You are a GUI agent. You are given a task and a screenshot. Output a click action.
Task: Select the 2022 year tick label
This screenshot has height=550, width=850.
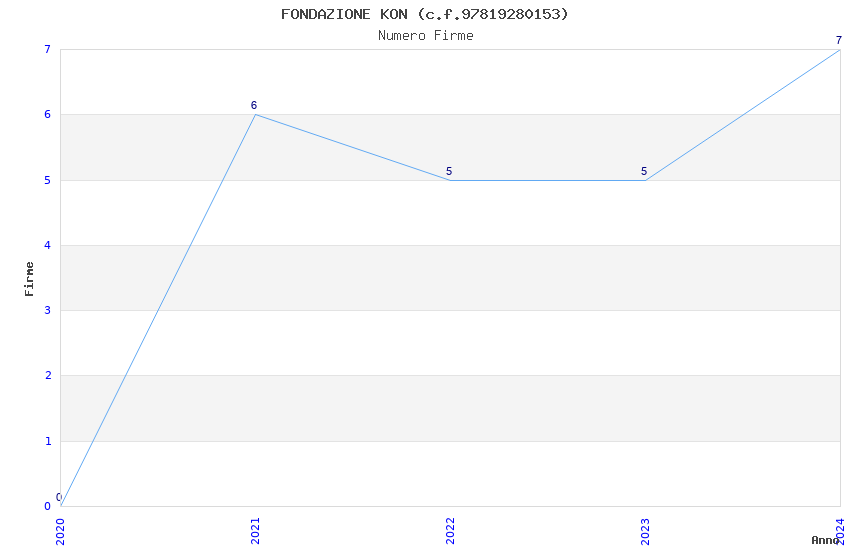450,530
